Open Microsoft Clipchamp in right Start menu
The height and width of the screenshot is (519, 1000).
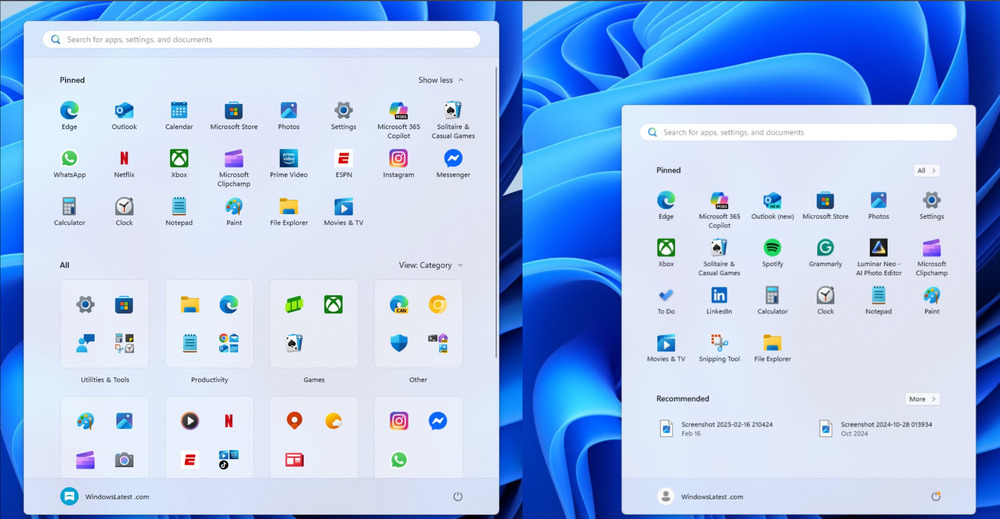932,257
